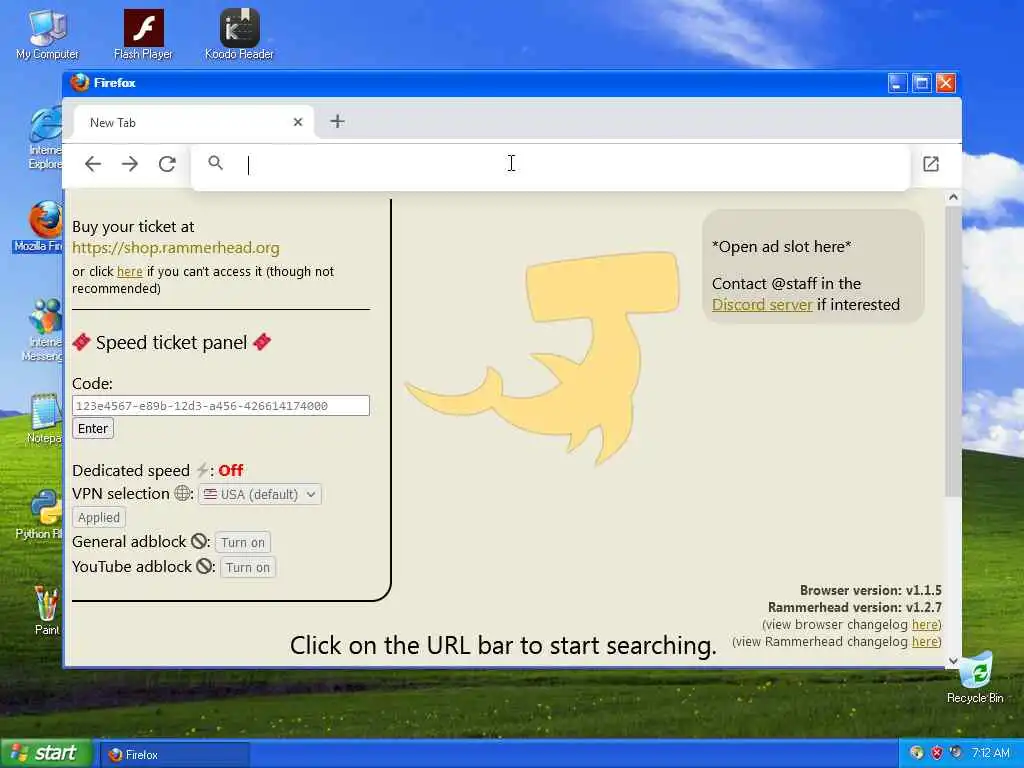This screenshot has height=768, width=1024.
Task: Go forward with the forward arrow
Action: (130, 164)
